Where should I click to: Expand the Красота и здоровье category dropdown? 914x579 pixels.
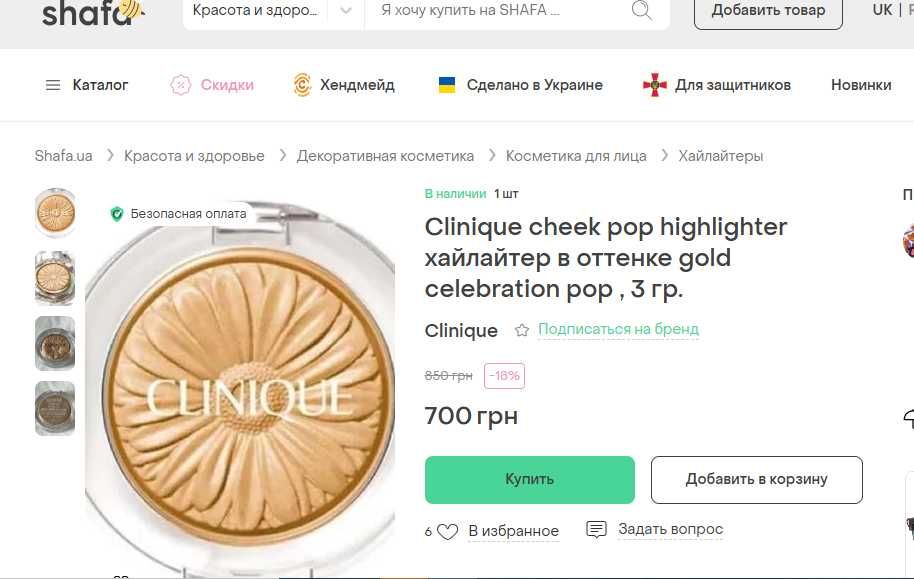pos(345,11)
